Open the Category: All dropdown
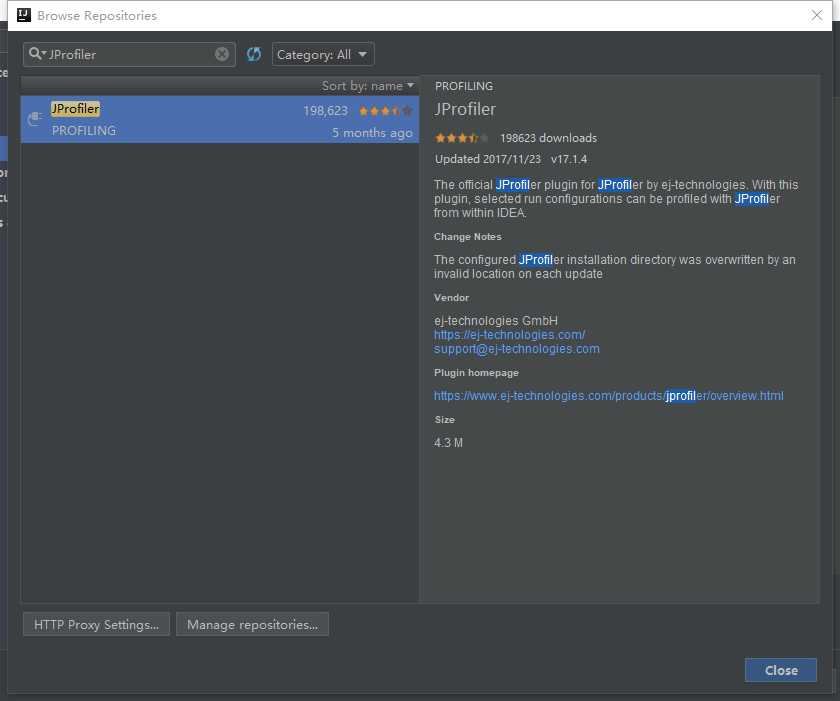840x701 pixels. [x=323, y=54]
